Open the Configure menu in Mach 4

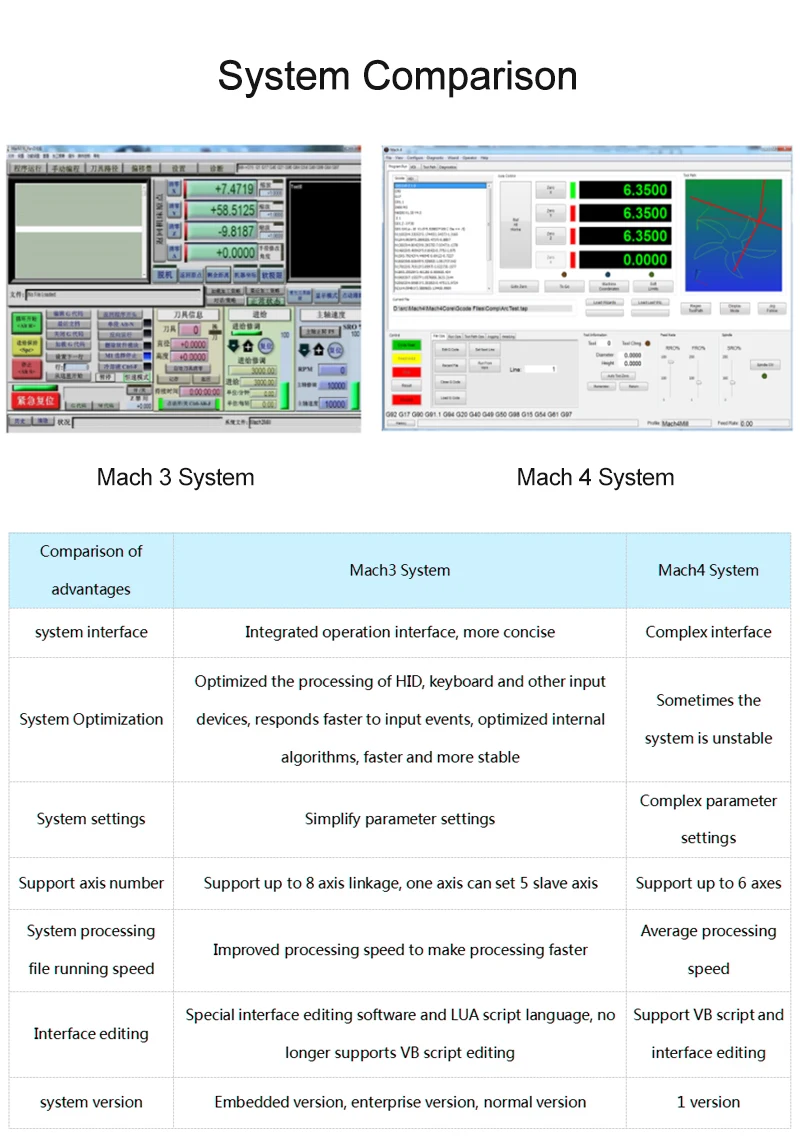(x=415, y=157)
